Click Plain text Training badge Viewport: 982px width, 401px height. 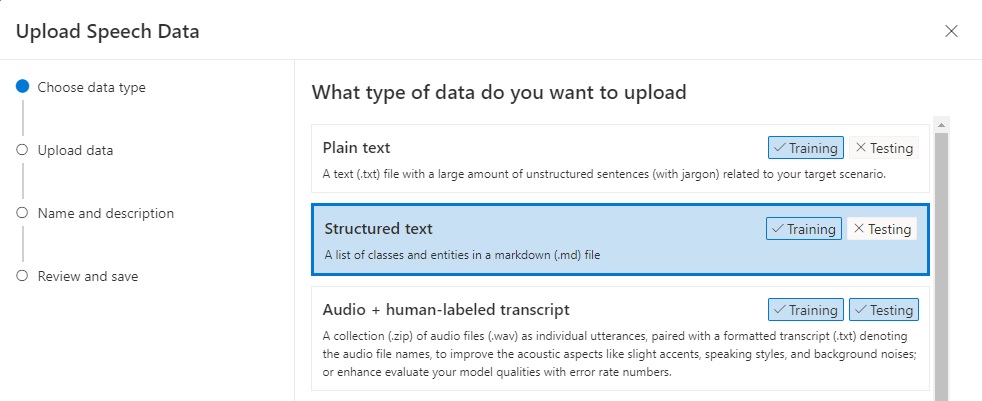(x=805, y=148)
